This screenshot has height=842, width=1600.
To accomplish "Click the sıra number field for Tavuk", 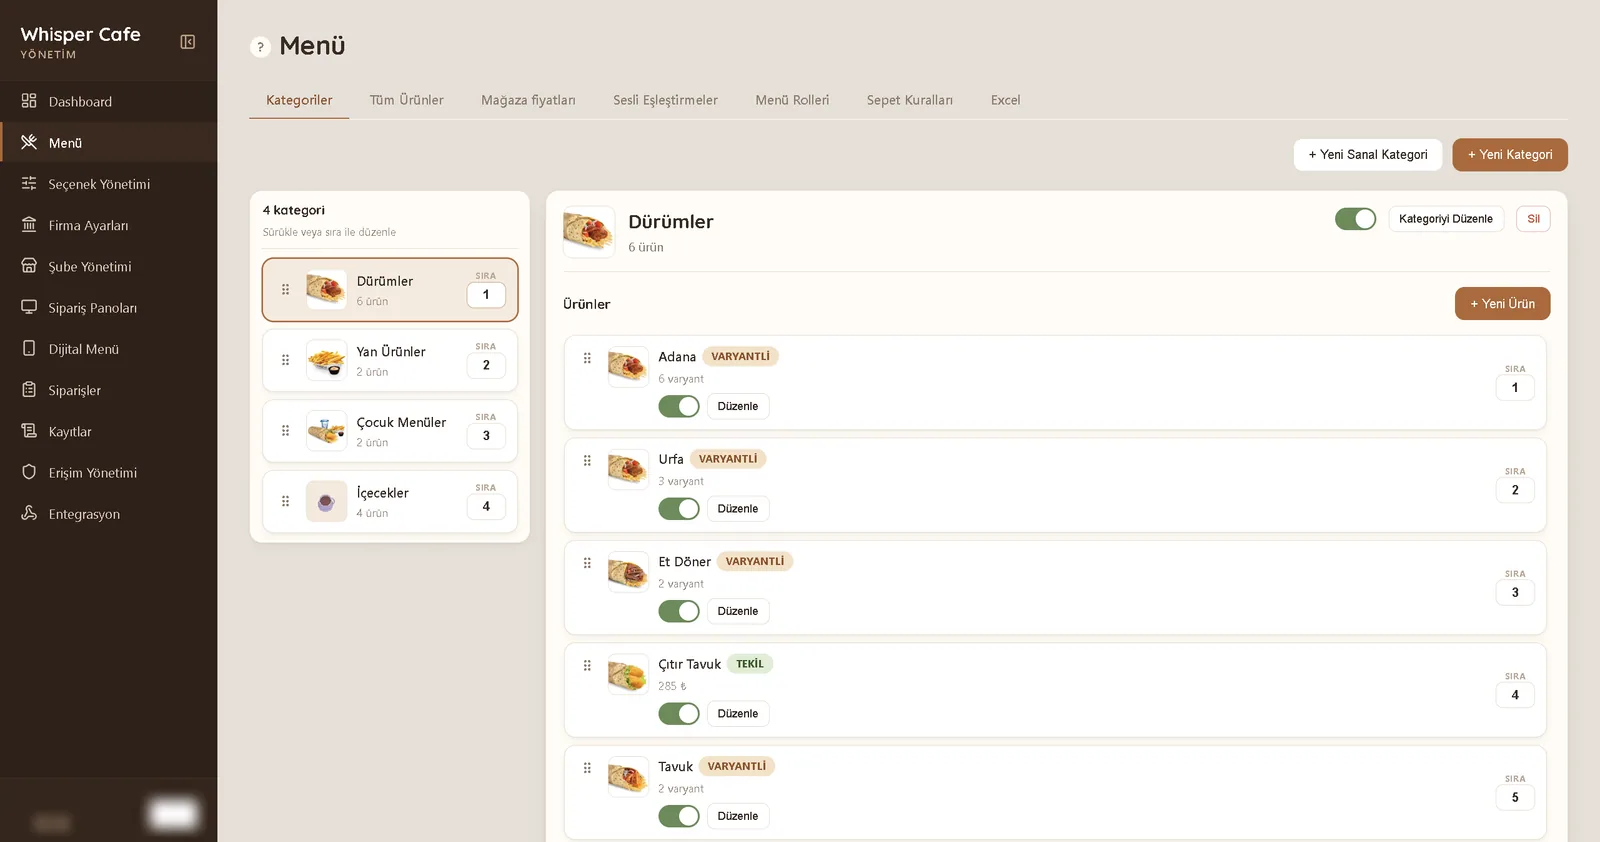I will 1515,798.
